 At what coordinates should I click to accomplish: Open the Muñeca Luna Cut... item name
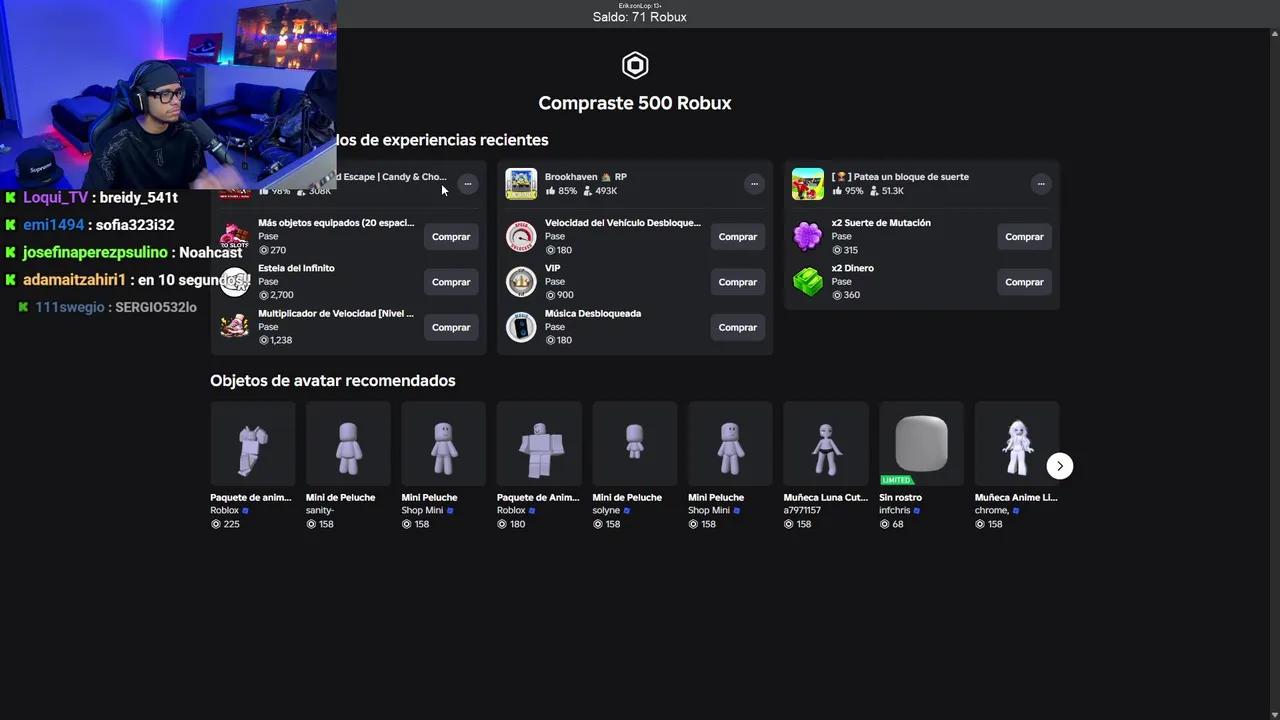pyautogui.click(x=826, y=497)
